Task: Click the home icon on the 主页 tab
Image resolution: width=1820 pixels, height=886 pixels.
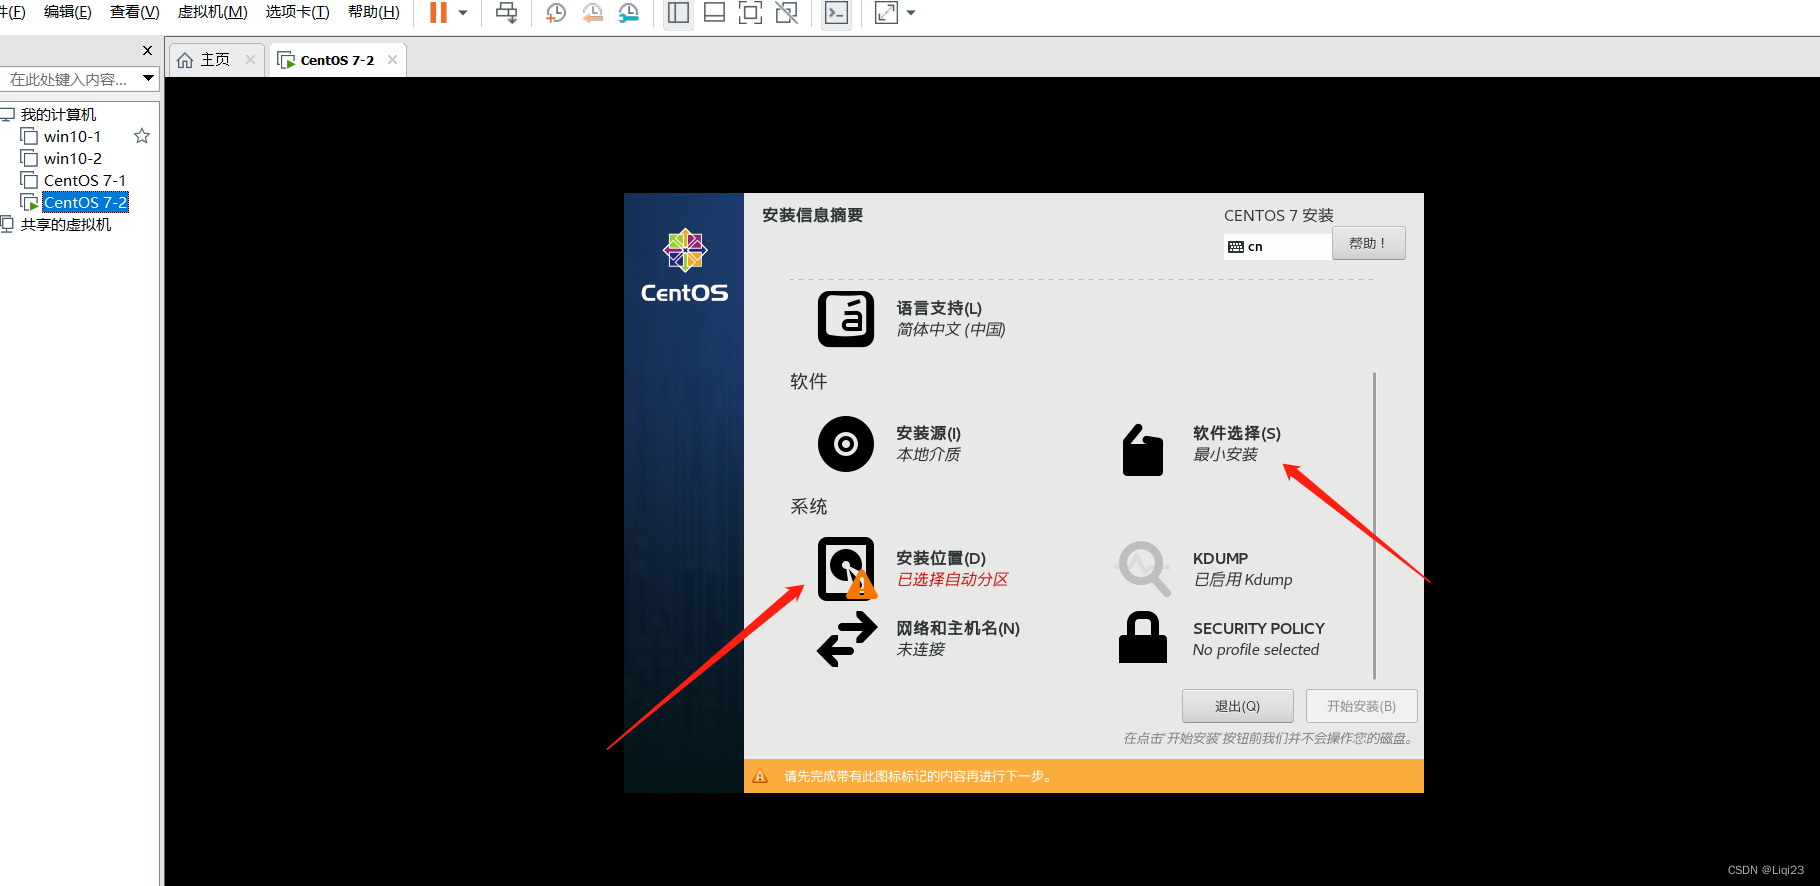Action: tap(185, 60)
